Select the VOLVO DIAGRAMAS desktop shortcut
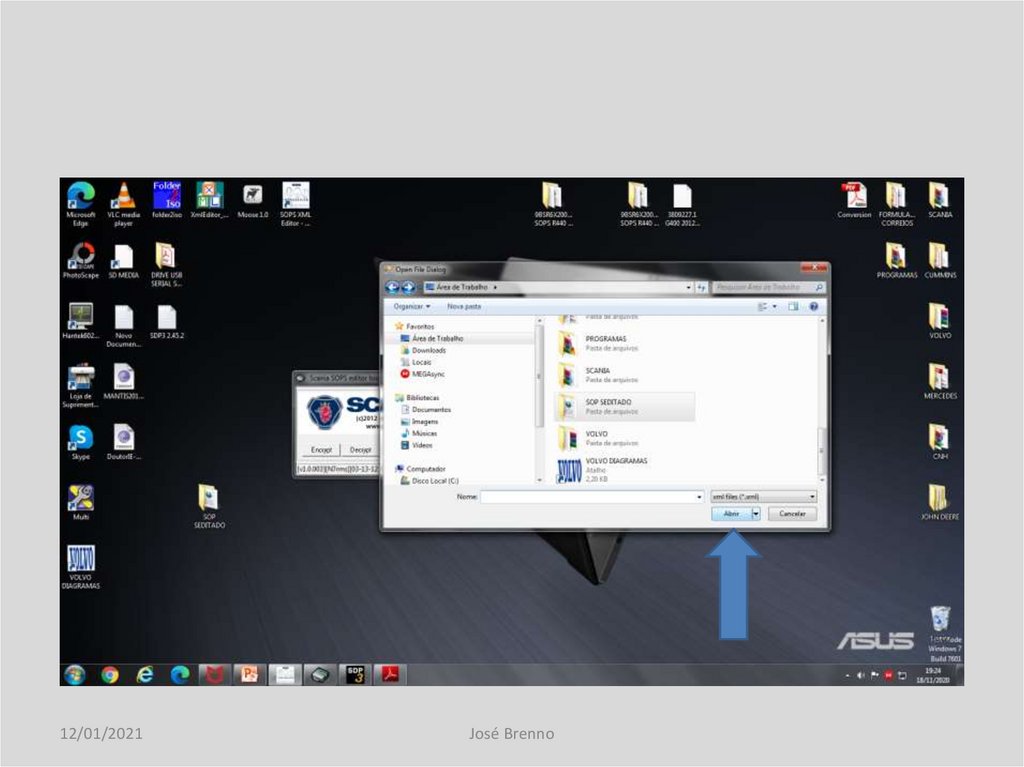This screenshot has width=1024, height=767. 81,566
